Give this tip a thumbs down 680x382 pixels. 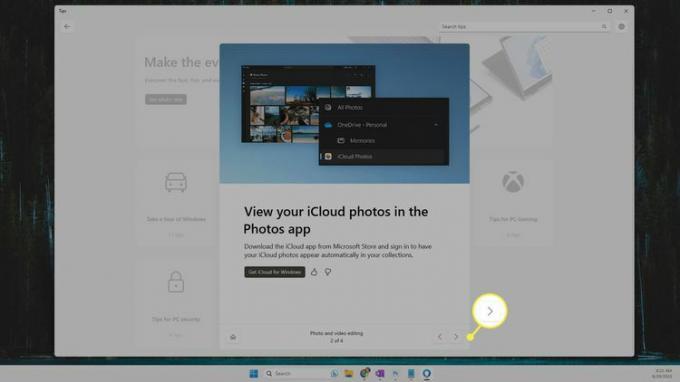coord(328,272)
